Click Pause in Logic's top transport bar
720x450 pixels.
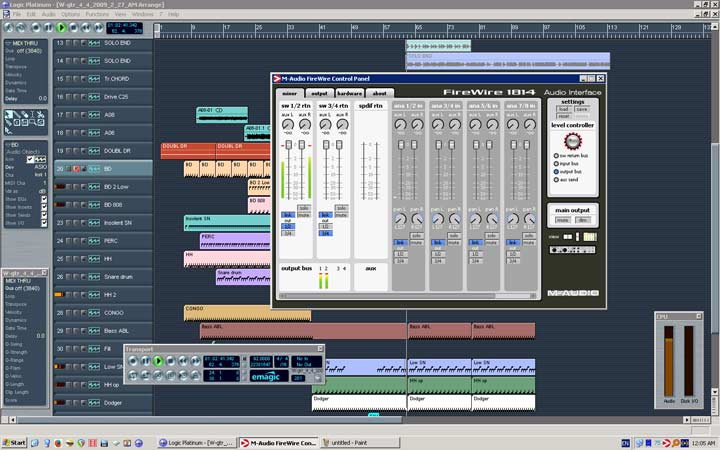(48, 28)
